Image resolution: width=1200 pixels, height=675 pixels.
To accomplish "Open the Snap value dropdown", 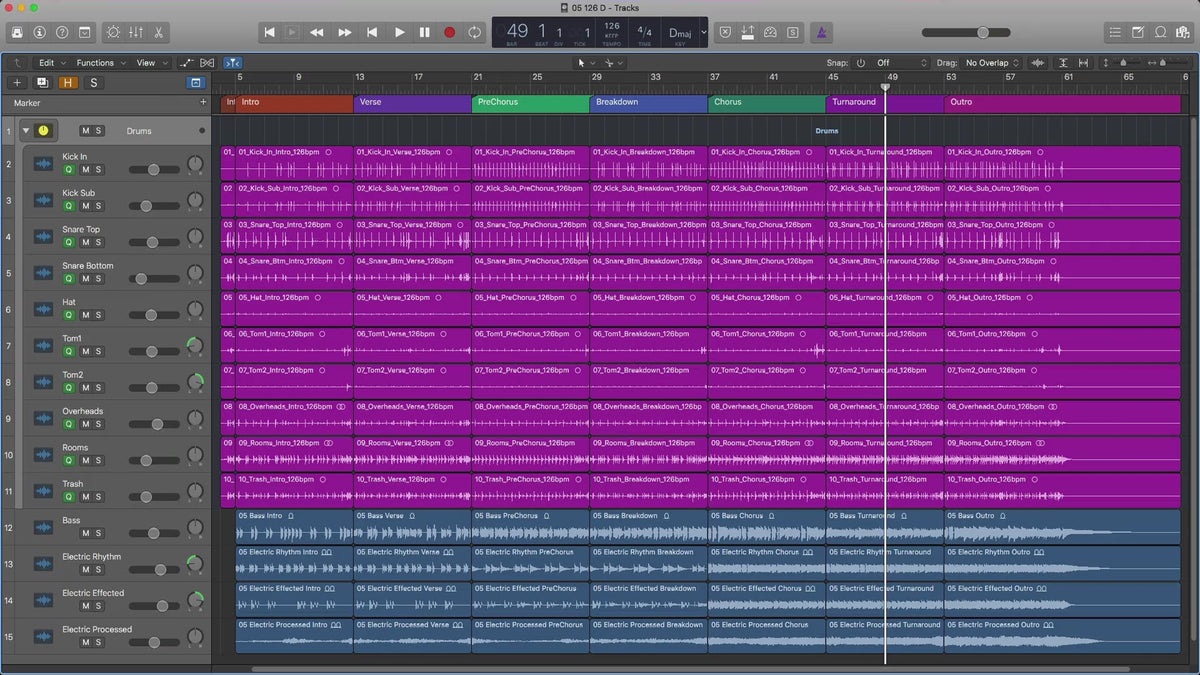I will [x=898, y=63].
